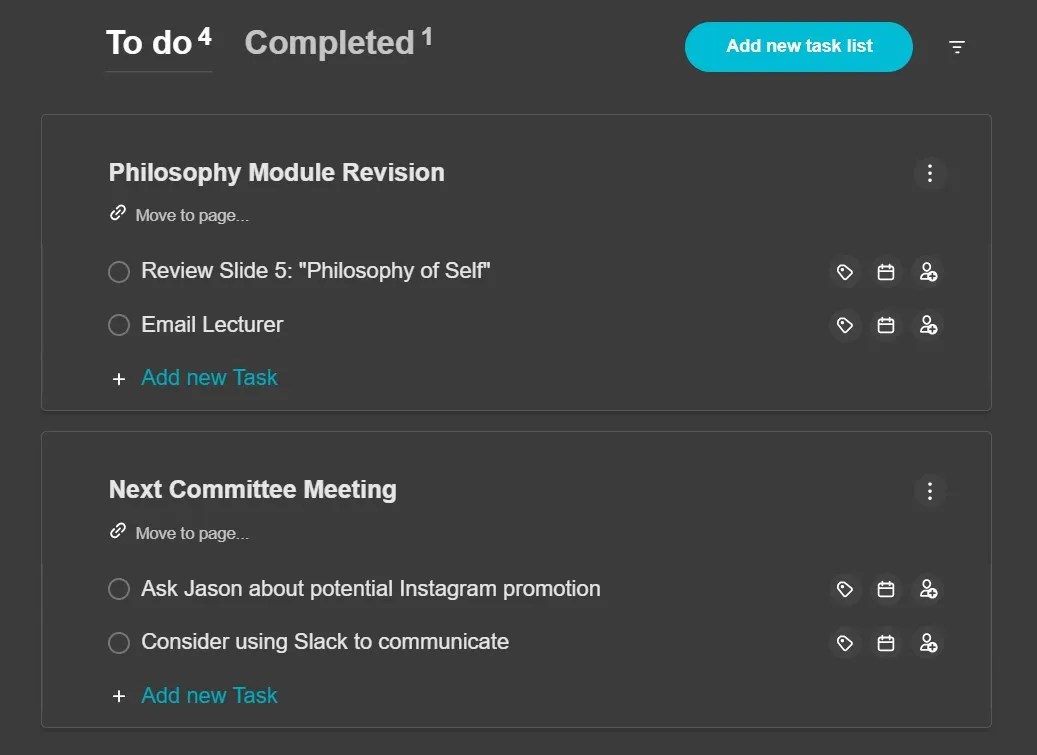Check off the Email Lecturer task

coord(119,325)
